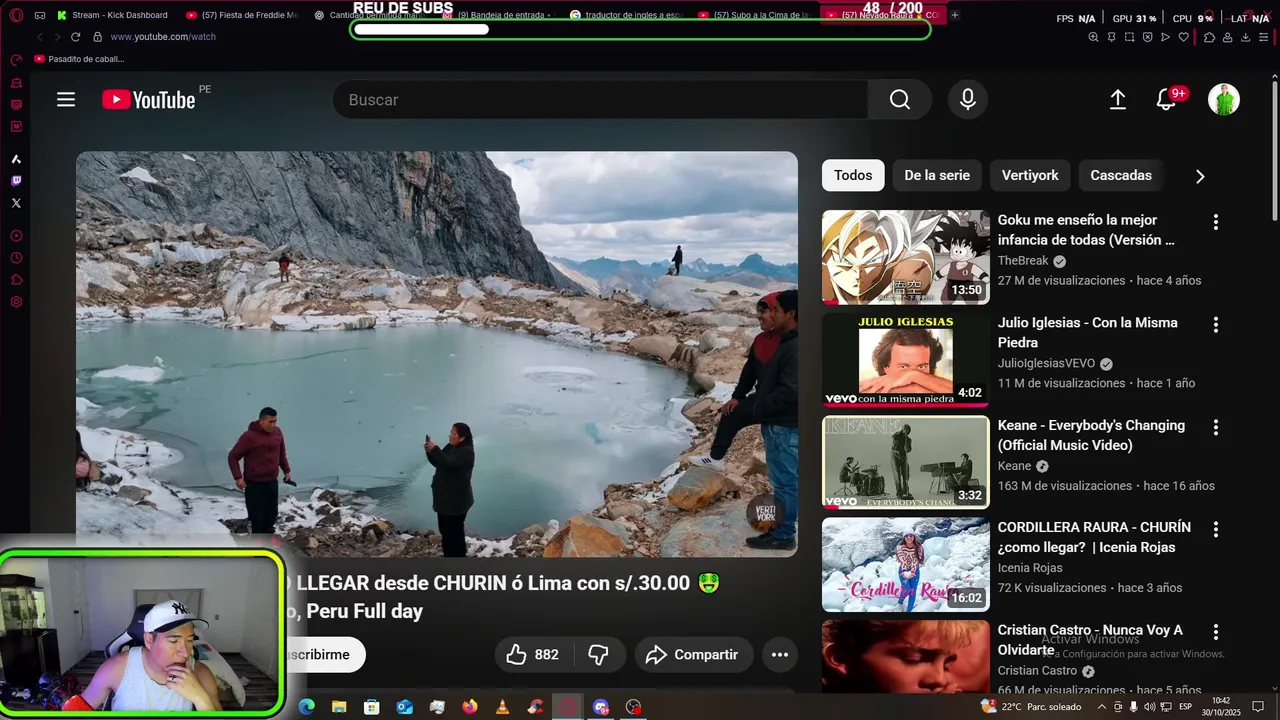Click in the Buscar search field

tap(600, 99)
